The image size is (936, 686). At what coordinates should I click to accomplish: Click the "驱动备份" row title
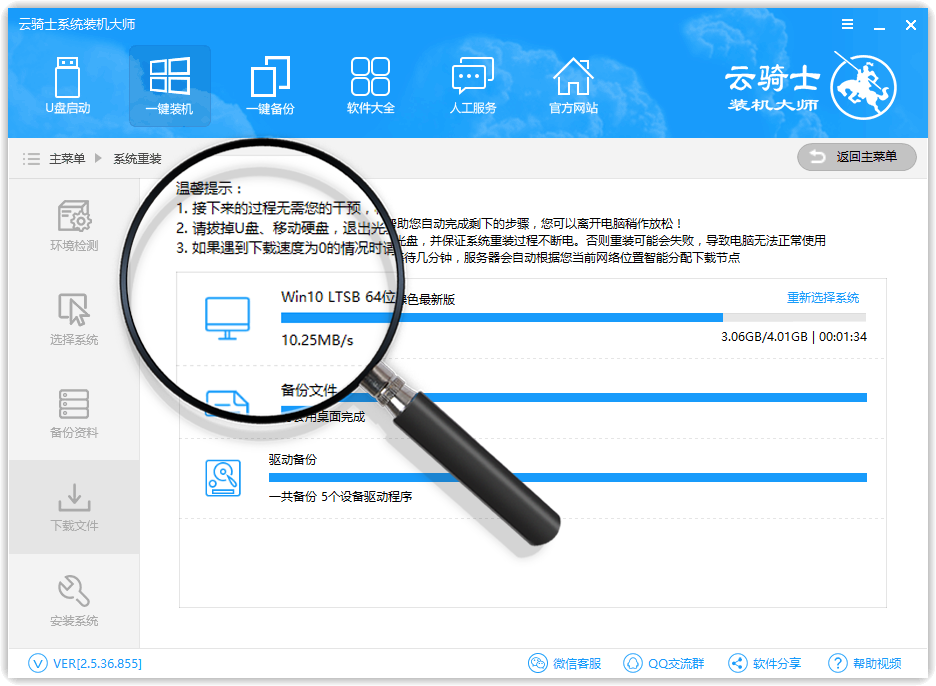(292, 460)
